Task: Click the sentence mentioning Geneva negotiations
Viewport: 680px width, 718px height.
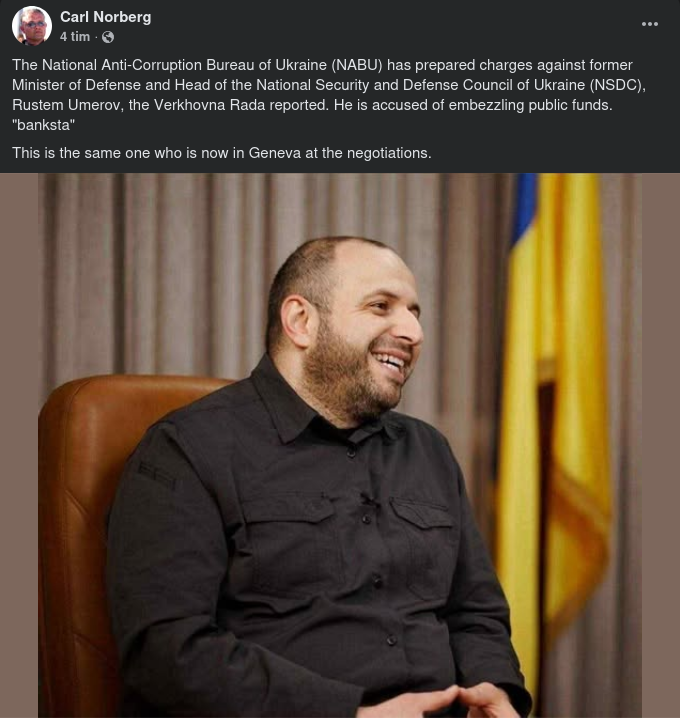Action: [x=222, y=153]
